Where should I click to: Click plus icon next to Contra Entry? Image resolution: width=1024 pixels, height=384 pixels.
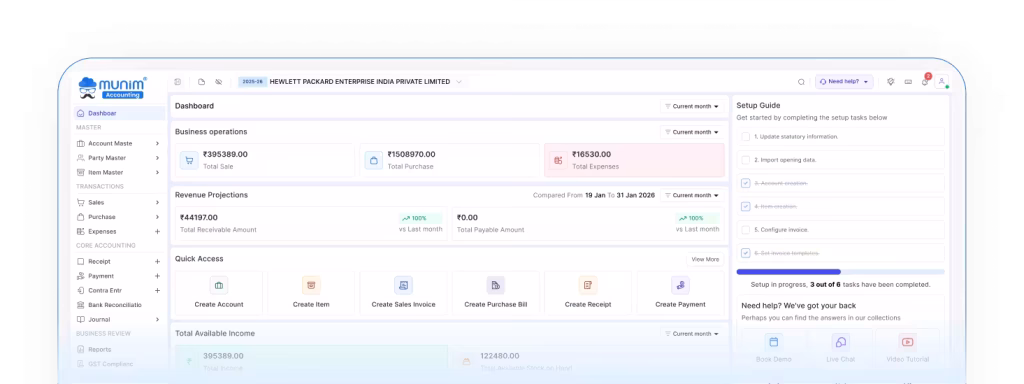click(157, 291)
